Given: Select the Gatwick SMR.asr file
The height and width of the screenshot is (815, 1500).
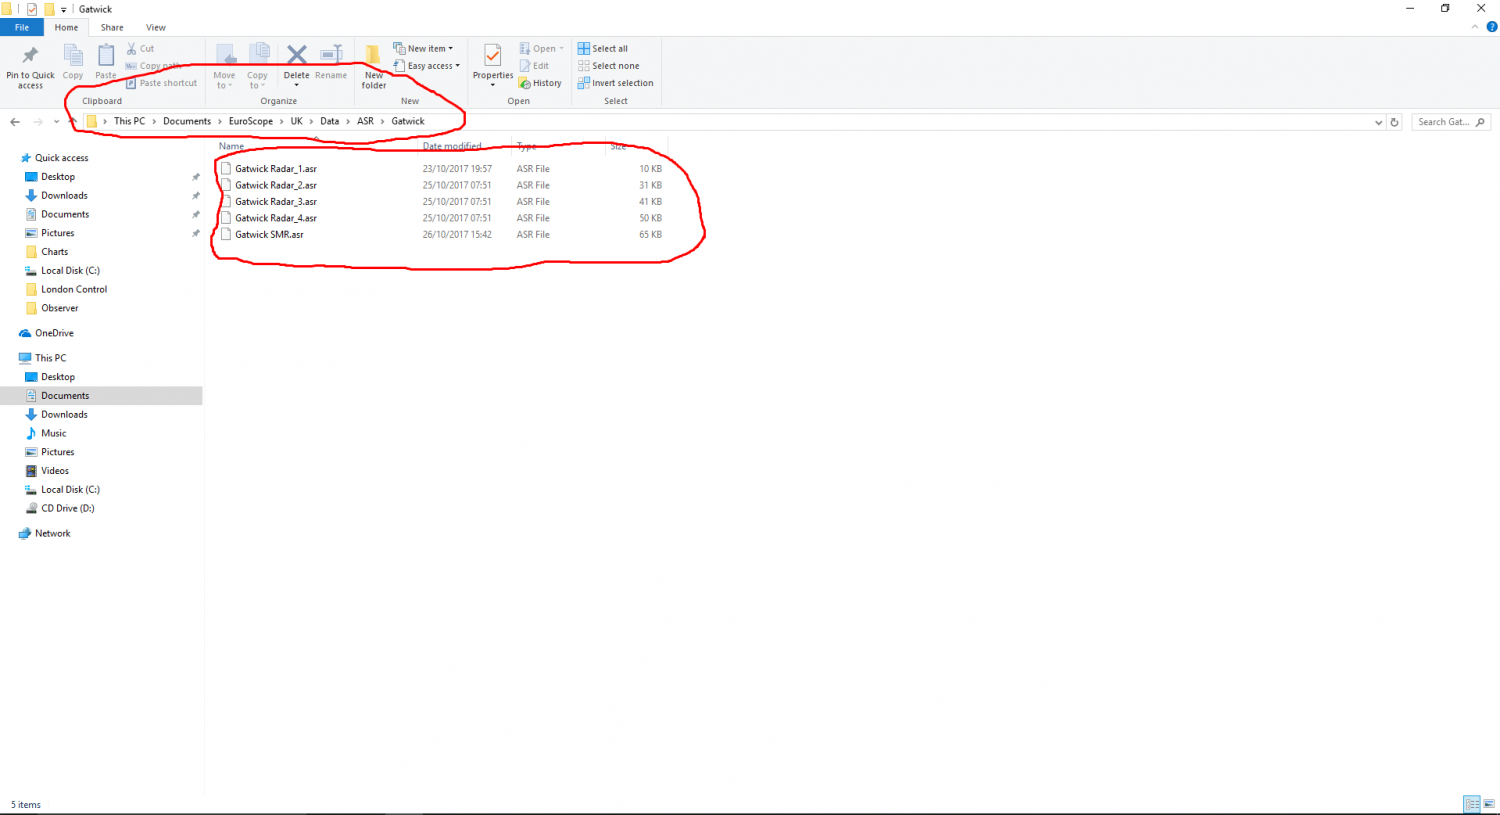Looking at the screenshot, I should 269,234.
